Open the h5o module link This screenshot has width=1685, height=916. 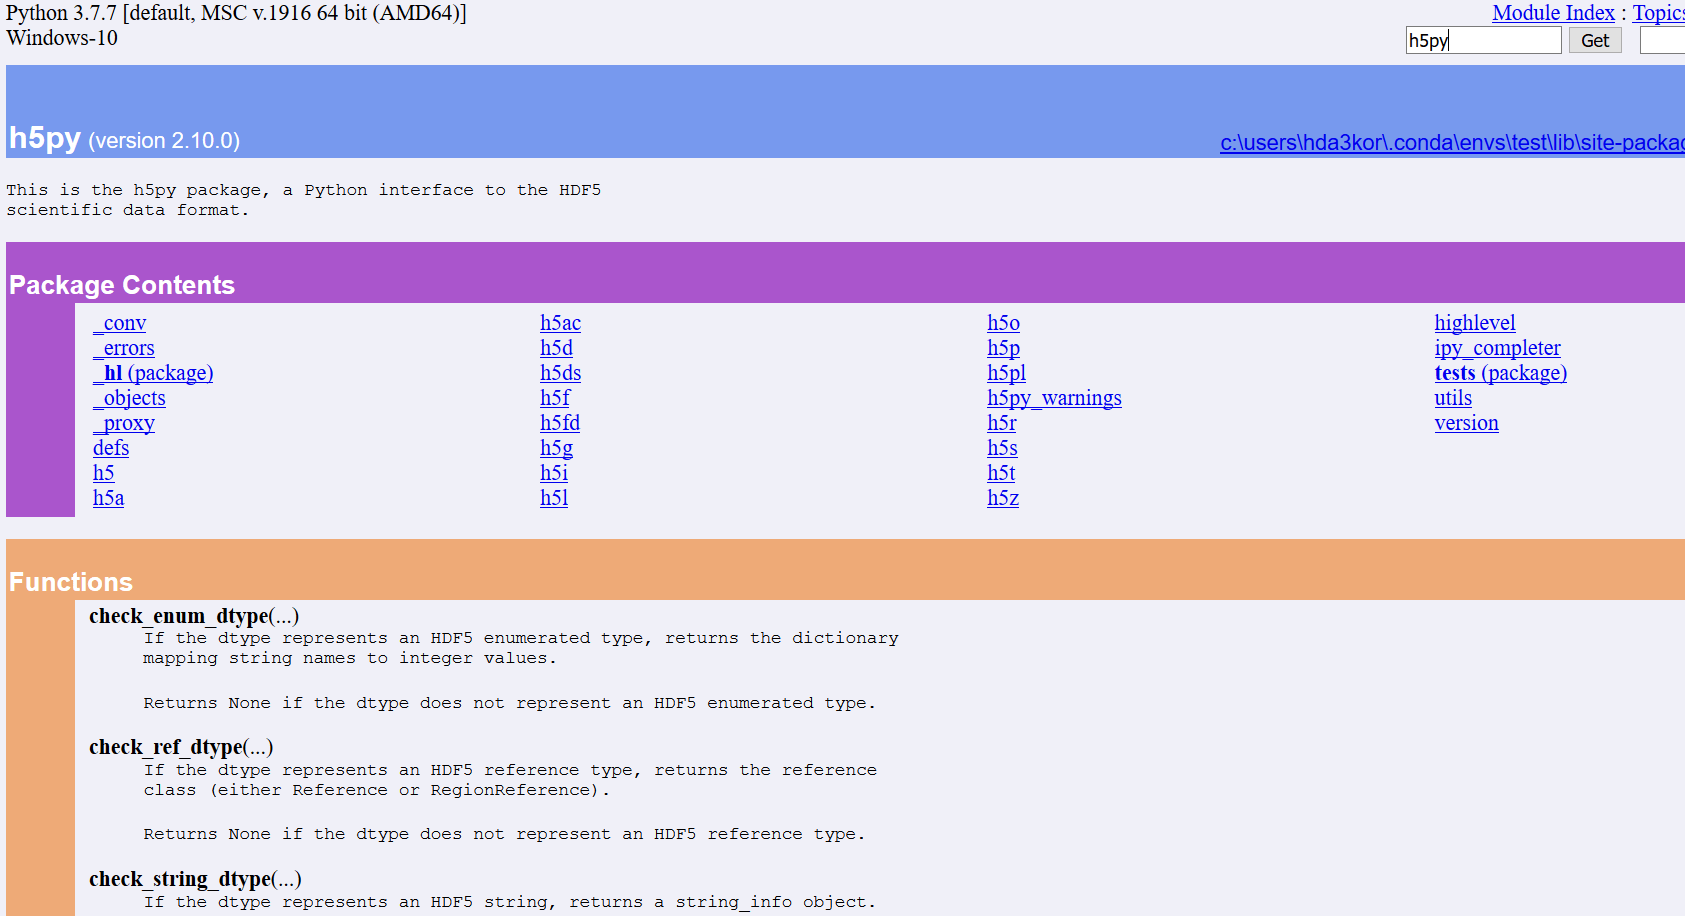(1003, 323)
